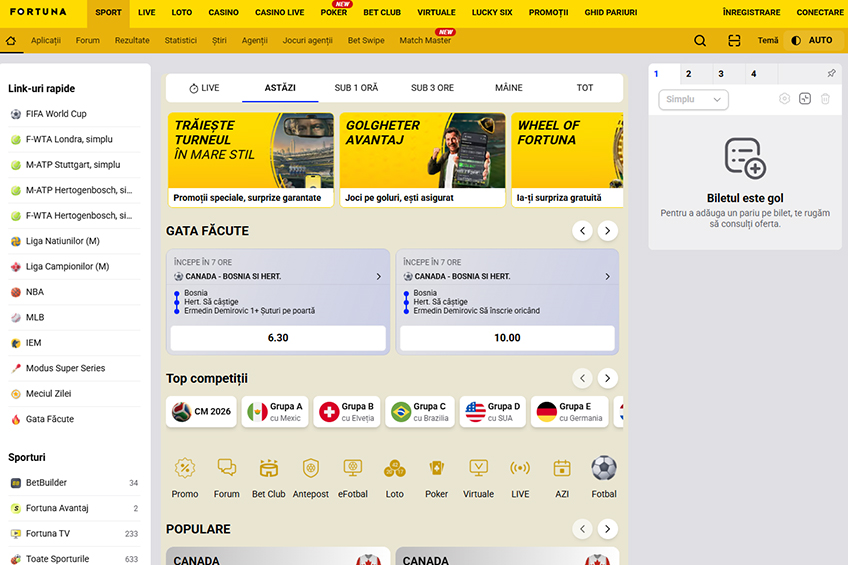Open BetBuilder in the Sporturi list

click(x=75, y=483)
